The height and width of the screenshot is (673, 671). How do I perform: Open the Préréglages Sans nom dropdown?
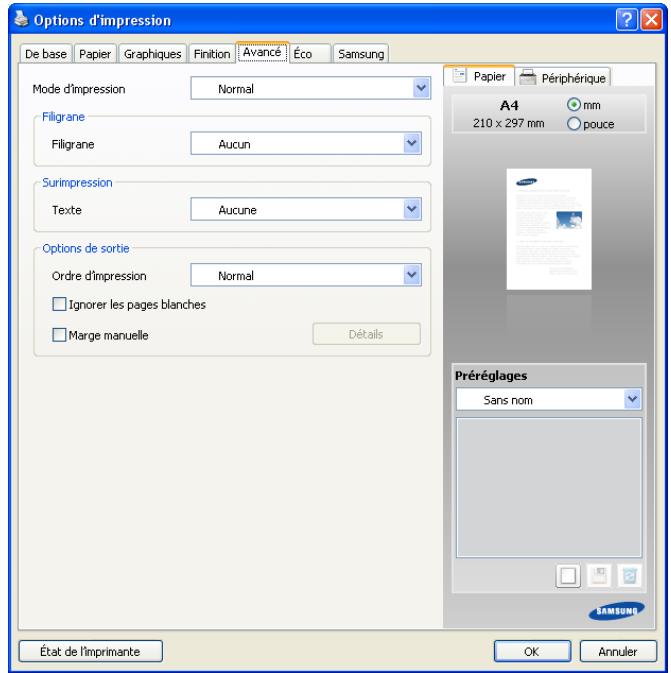point(549,400)
